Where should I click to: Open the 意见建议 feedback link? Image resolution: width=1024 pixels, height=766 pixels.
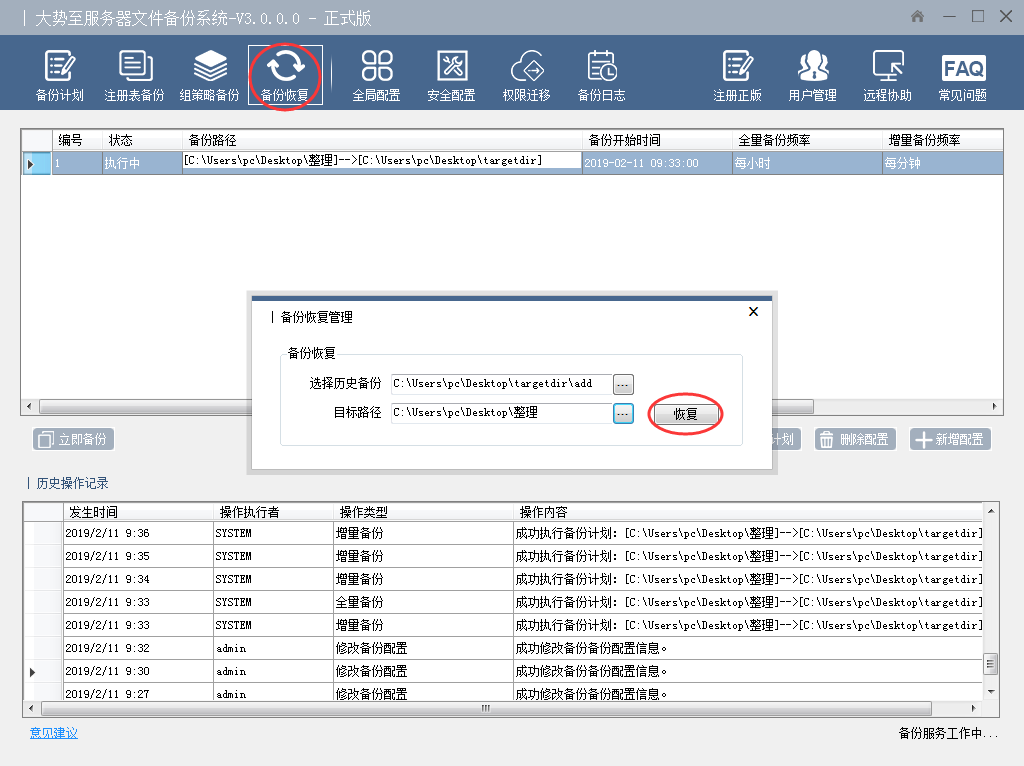[x=54, y=733]
